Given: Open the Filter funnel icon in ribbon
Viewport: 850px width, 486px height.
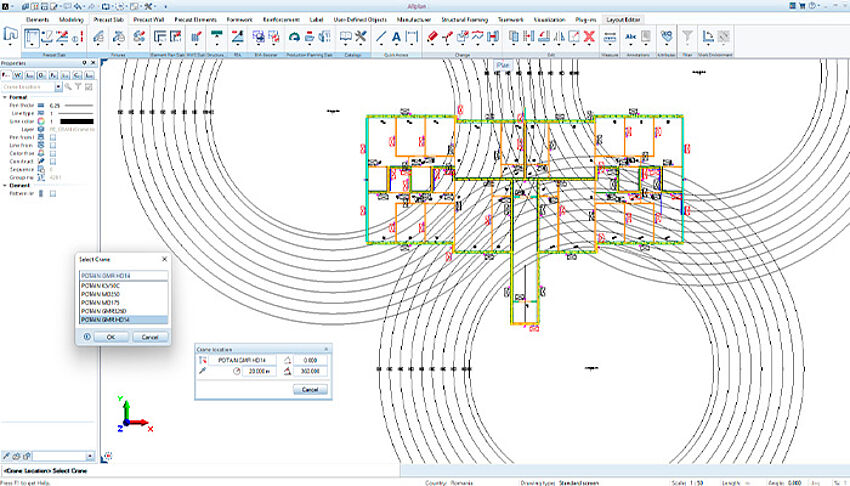Looking at the screenshot, I should 687,37.
